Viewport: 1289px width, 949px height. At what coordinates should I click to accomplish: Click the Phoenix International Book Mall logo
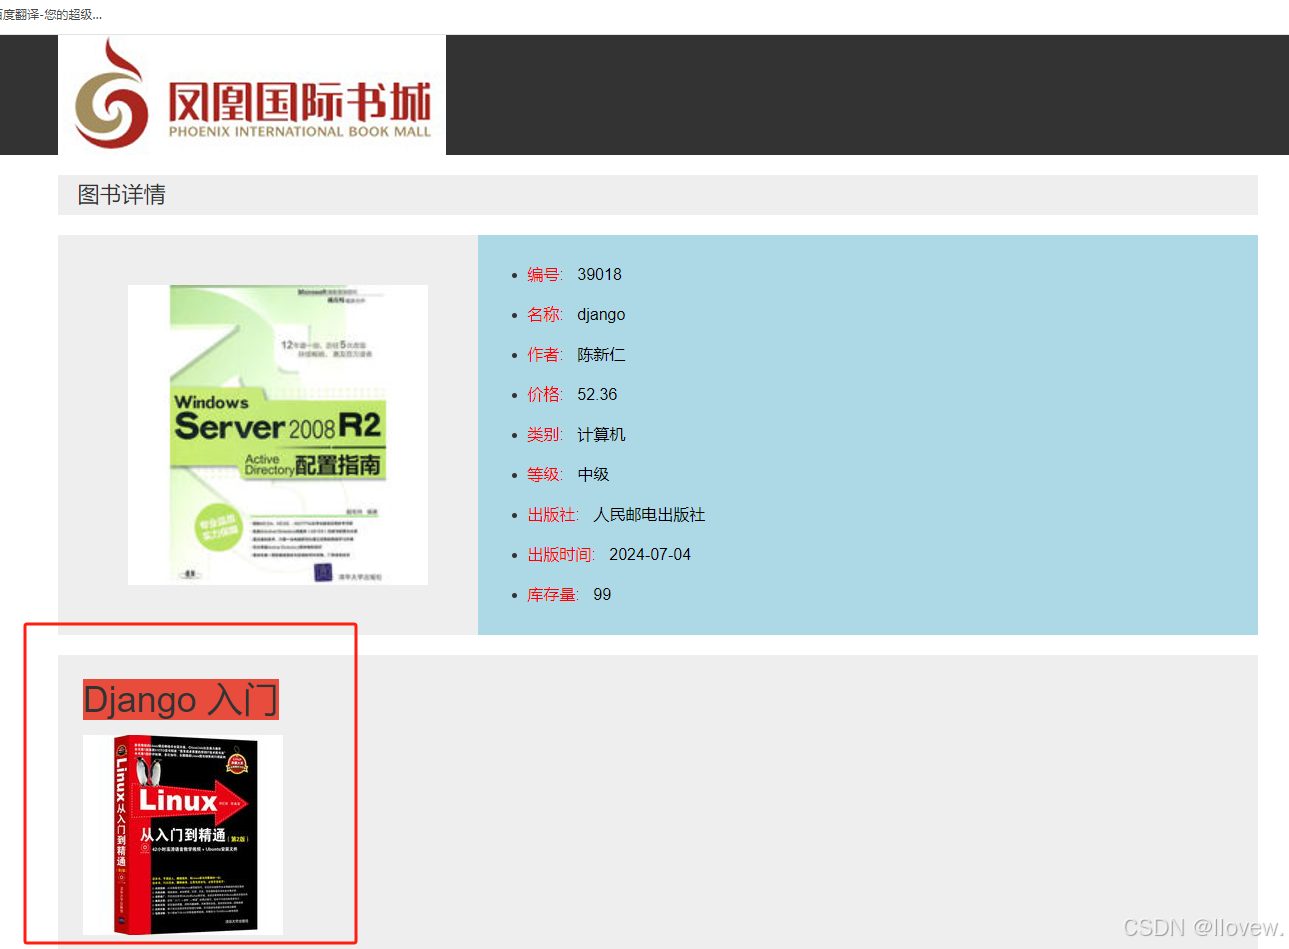pos(252,95)
